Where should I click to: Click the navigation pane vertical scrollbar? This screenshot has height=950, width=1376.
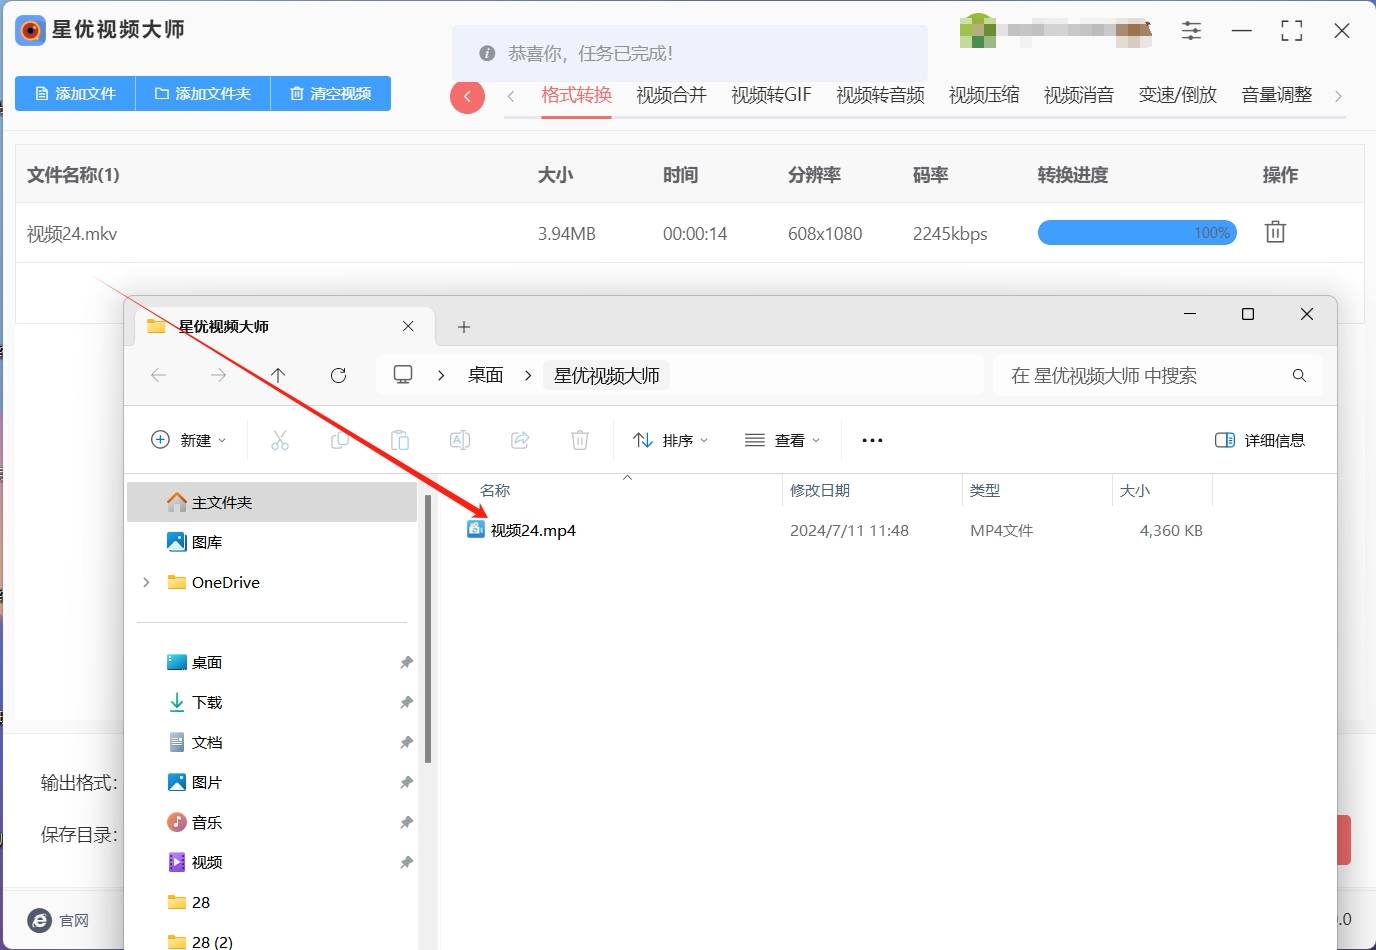[428, 629]
